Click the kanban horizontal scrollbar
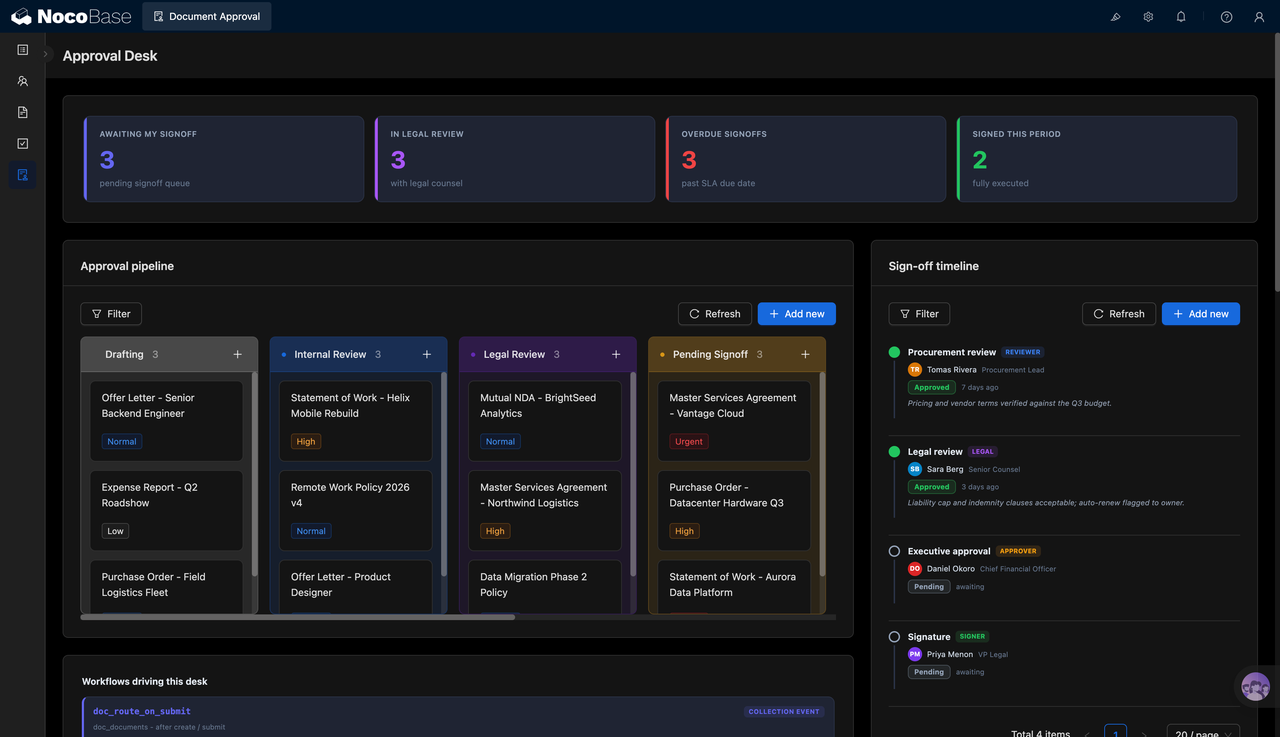Viewport: 1280px width, 737px height. (x=298, y=617)
